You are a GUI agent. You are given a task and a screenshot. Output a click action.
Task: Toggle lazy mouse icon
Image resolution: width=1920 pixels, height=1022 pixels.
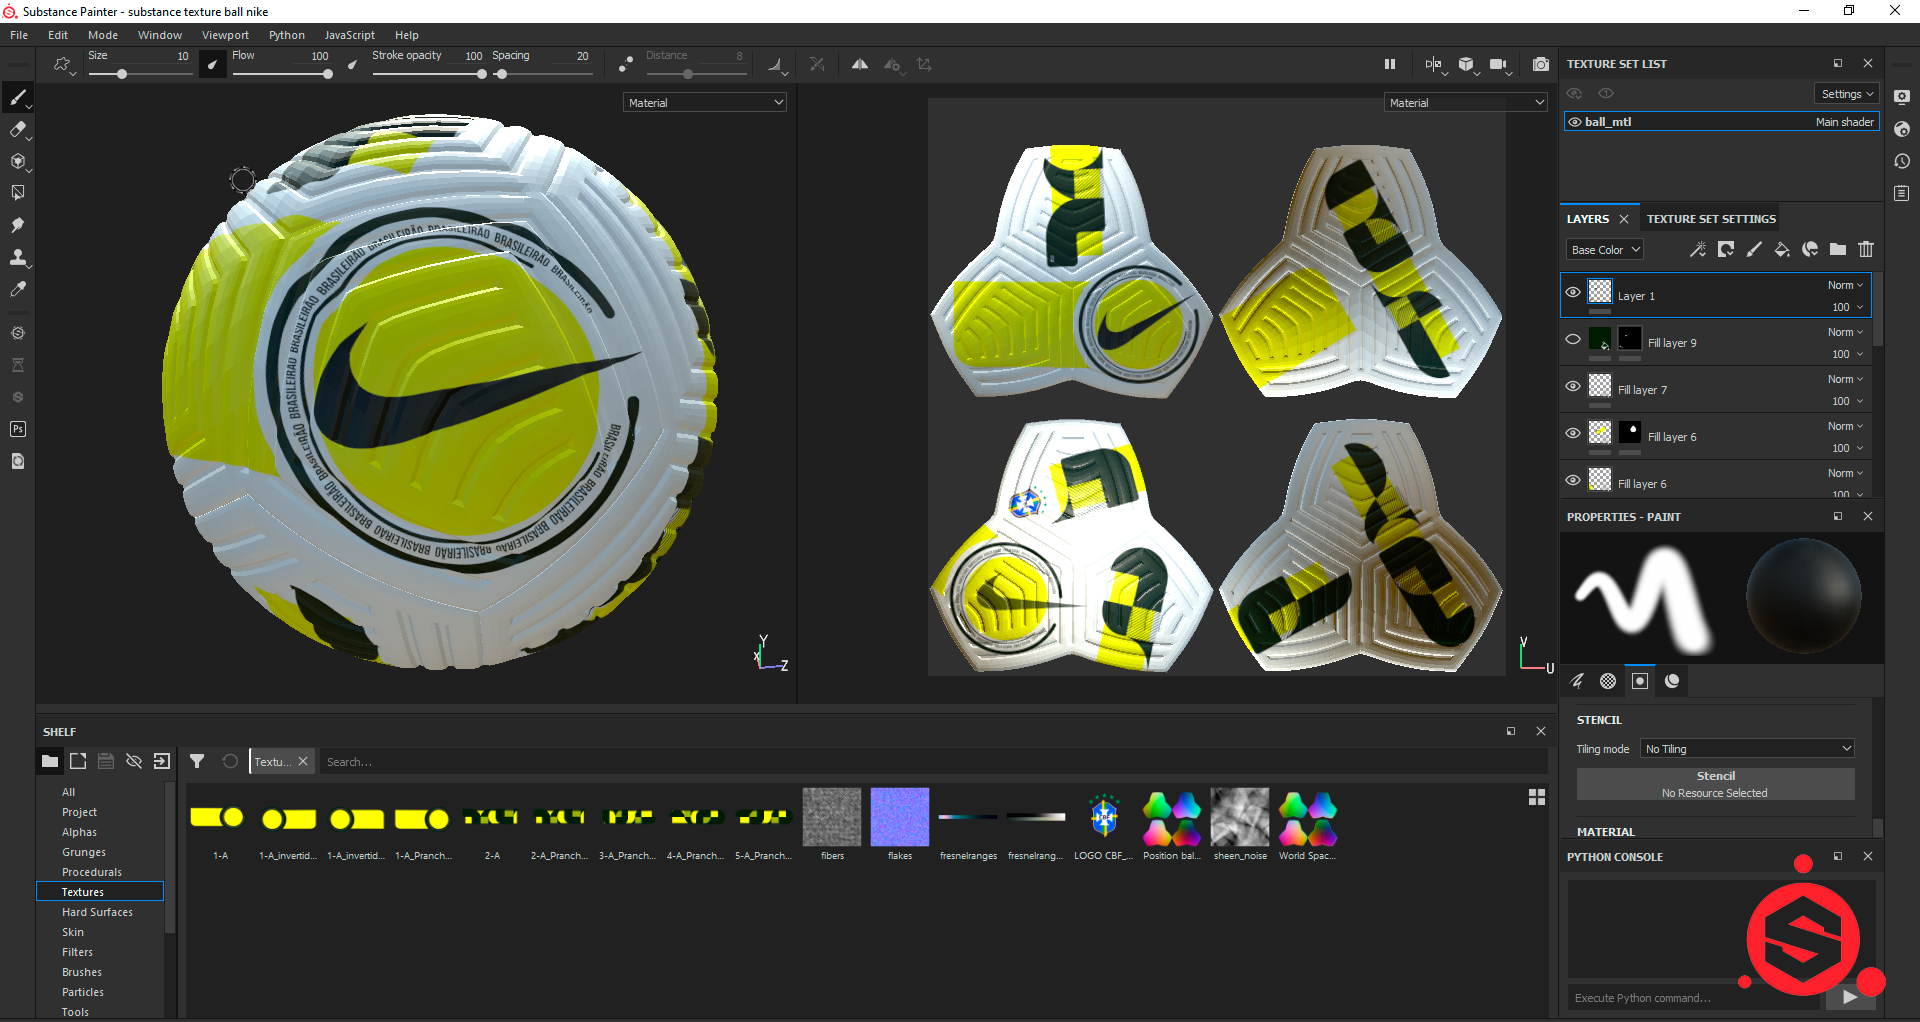tap(626, 64)
